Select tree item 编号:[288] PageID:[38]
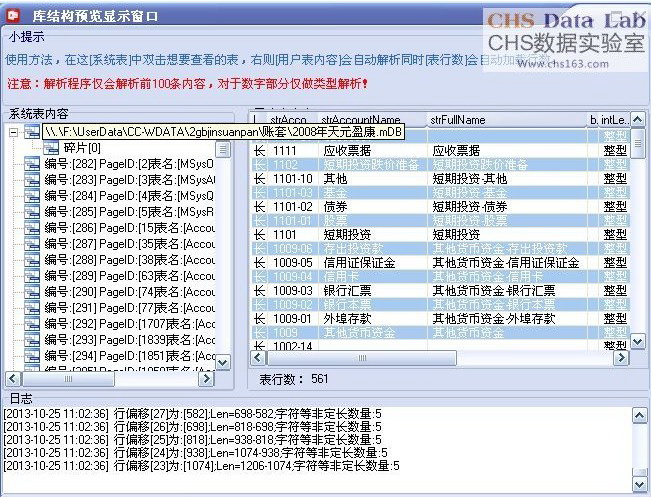 pyautogui.click(x=129, y=260)
